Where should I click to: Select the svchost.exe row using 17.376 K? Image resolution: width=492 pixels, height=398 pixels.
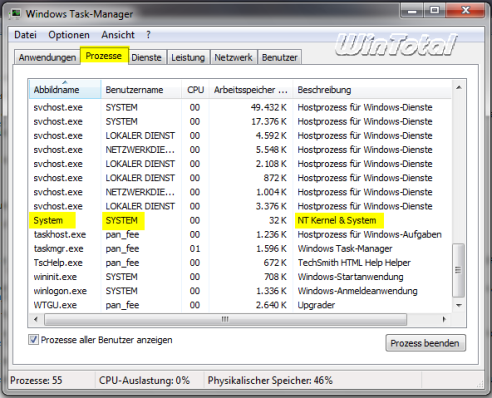pyautogui.click(x=240, y=121)
